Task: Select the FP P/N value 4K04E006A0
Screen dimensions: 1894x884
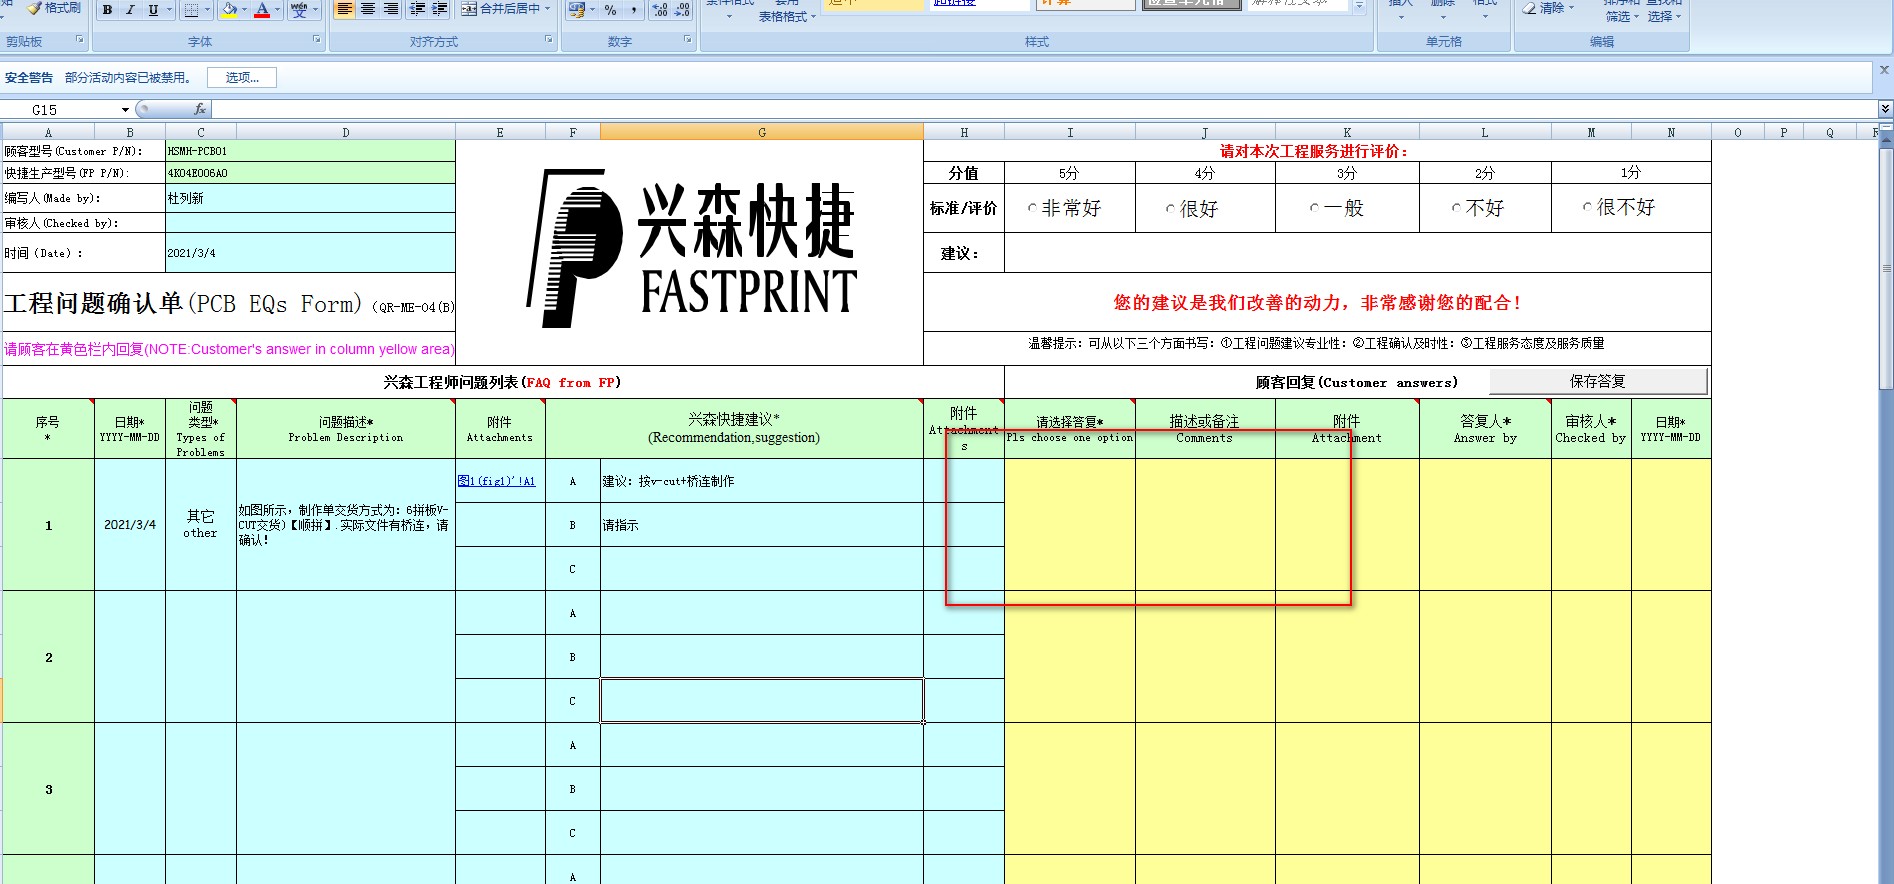Action: 310,173
